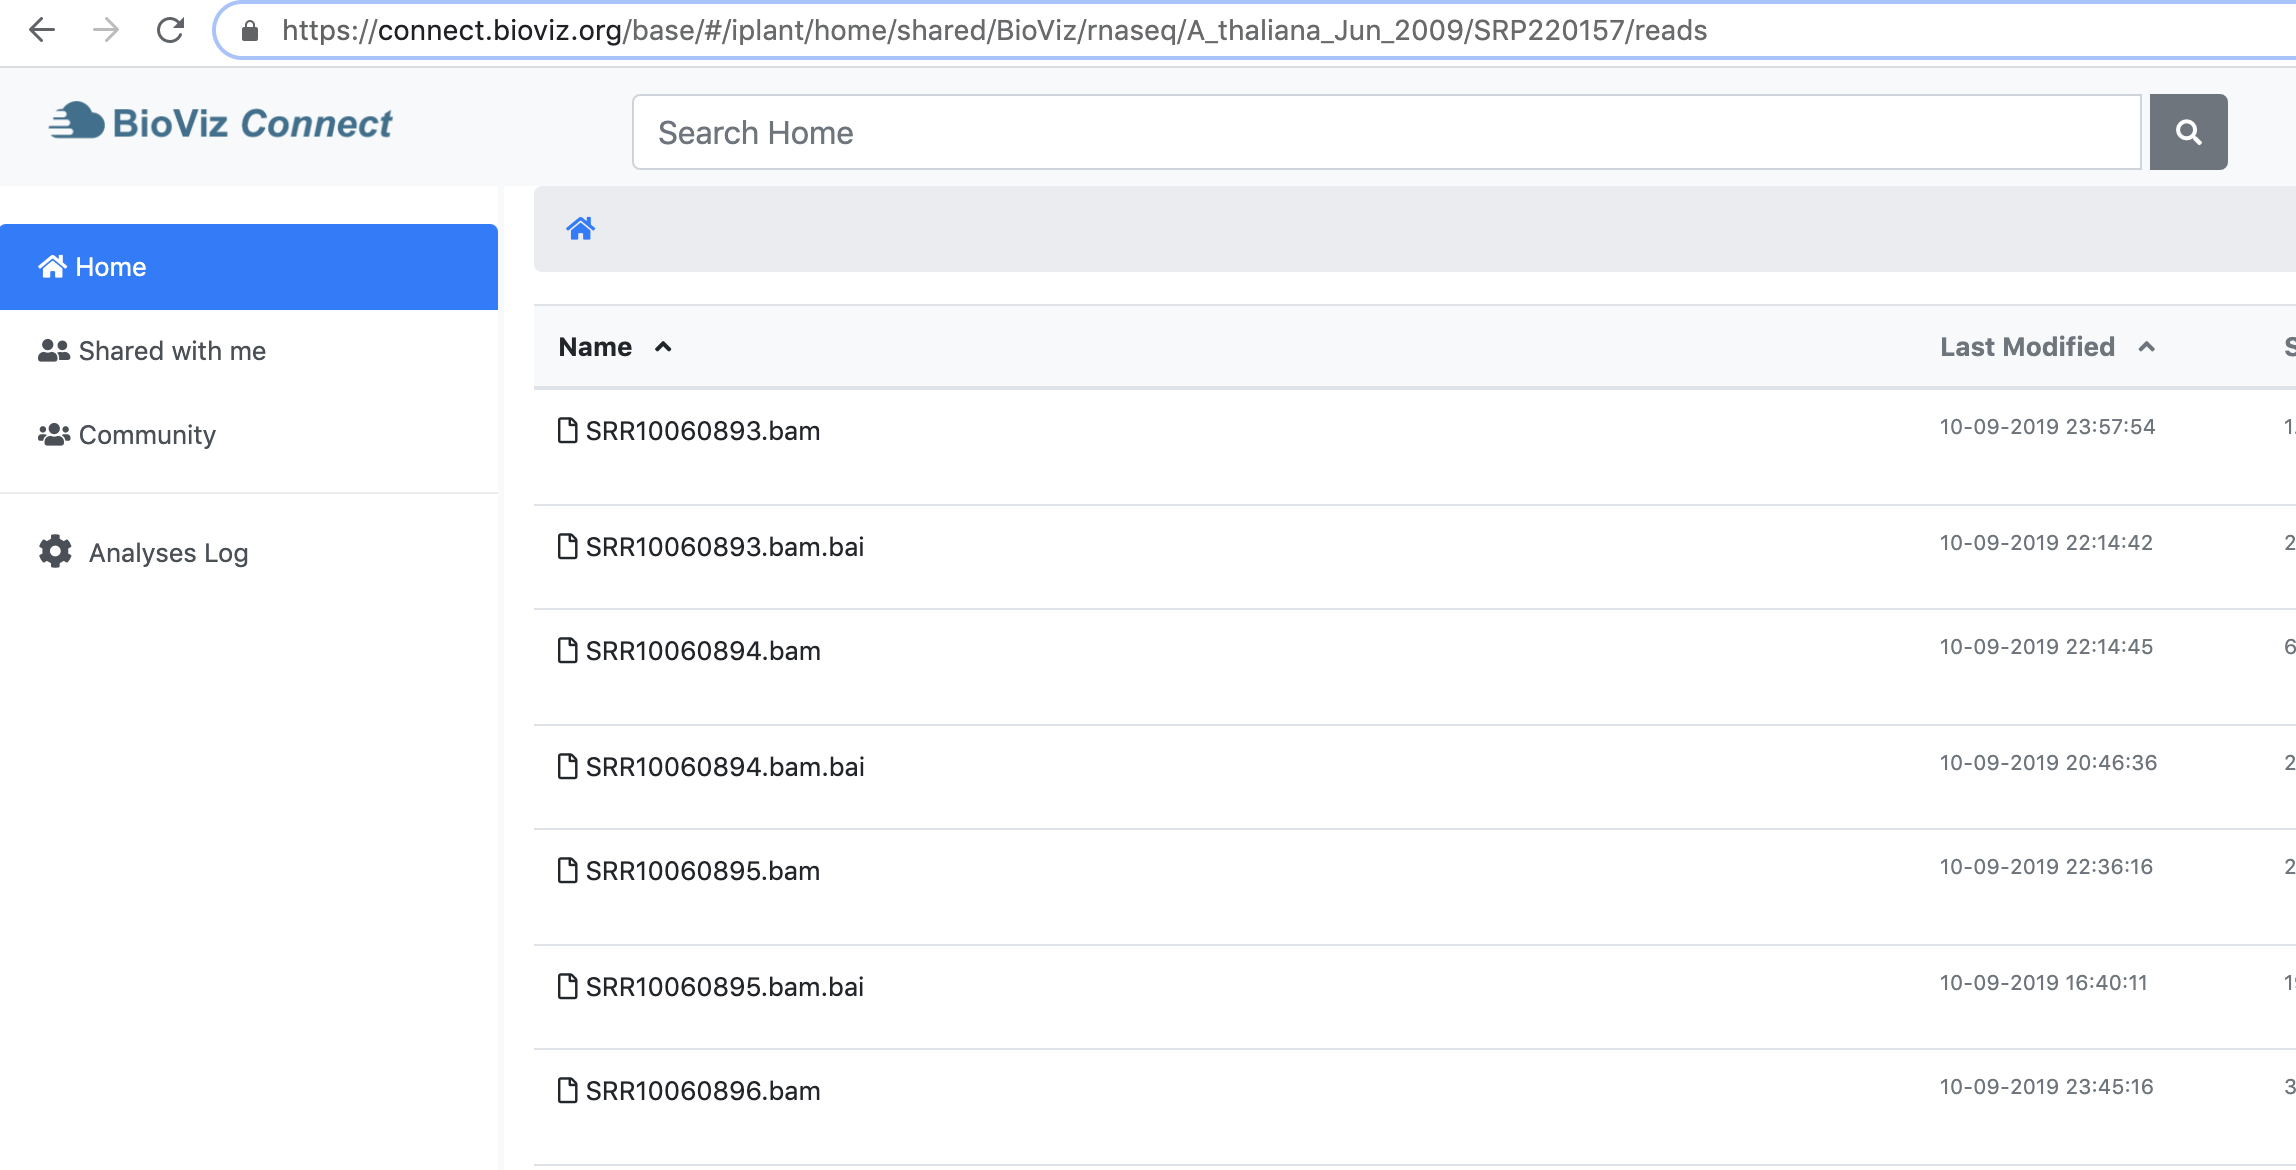Click the BioViz Connect logo
The width and height of the screenshot is (2296, 1170).
221,123
